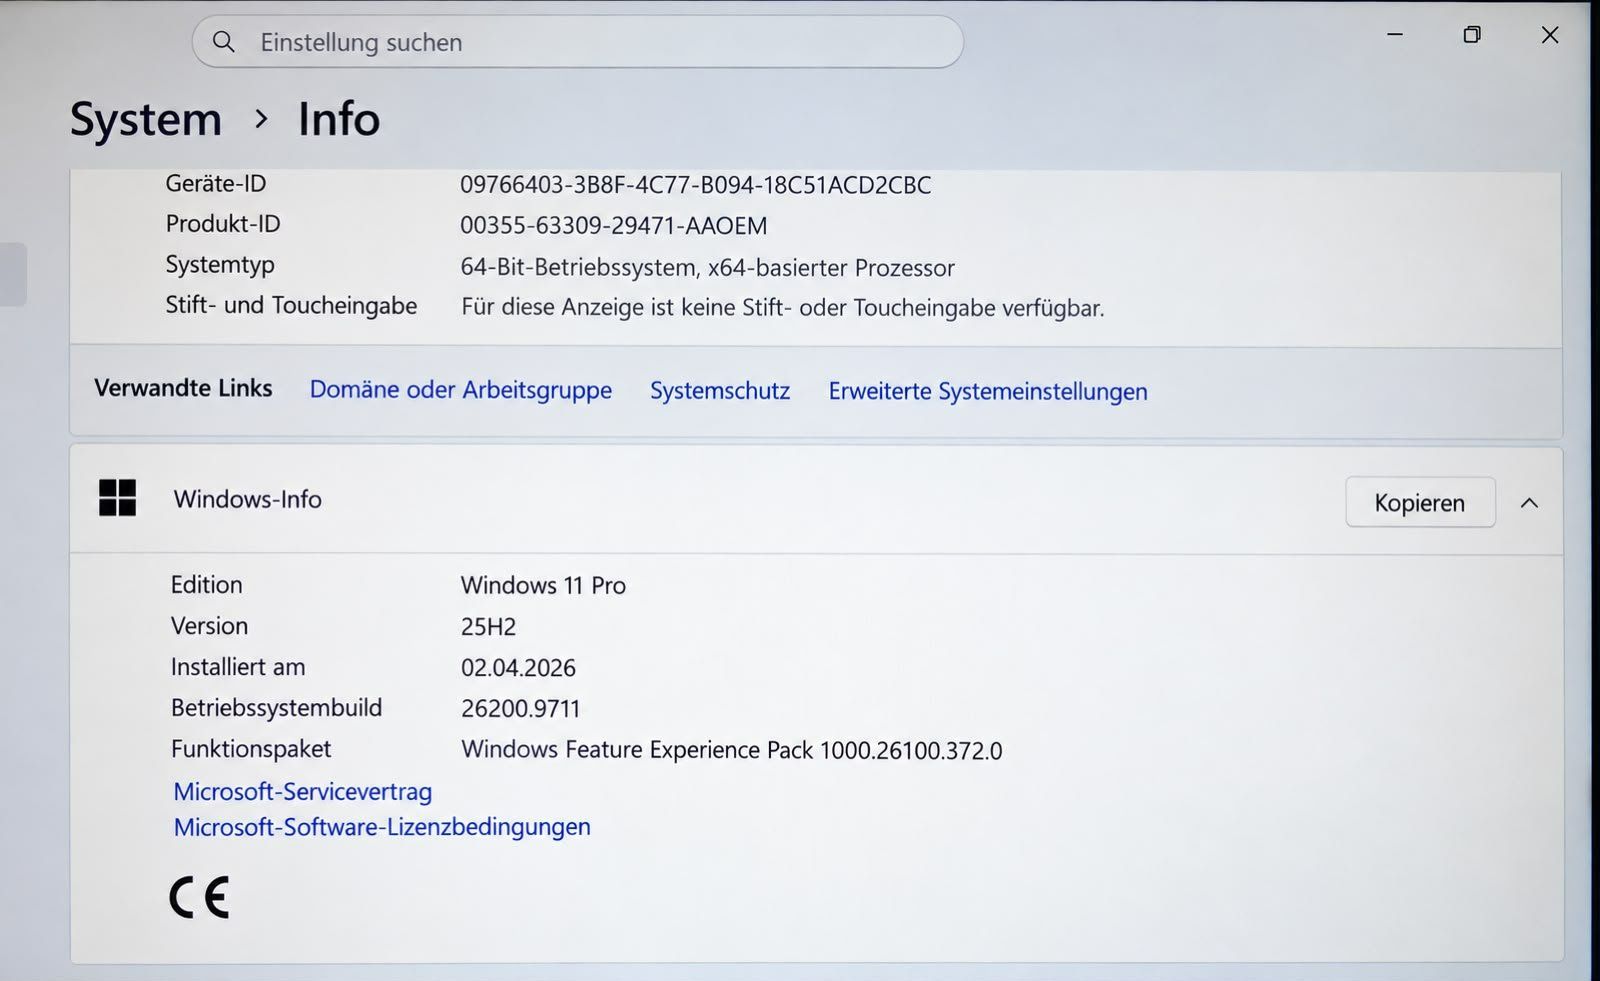Click the Version label
Viewport: 1600px width, 981px height.
pyautogui.click(x=209, y=626)
